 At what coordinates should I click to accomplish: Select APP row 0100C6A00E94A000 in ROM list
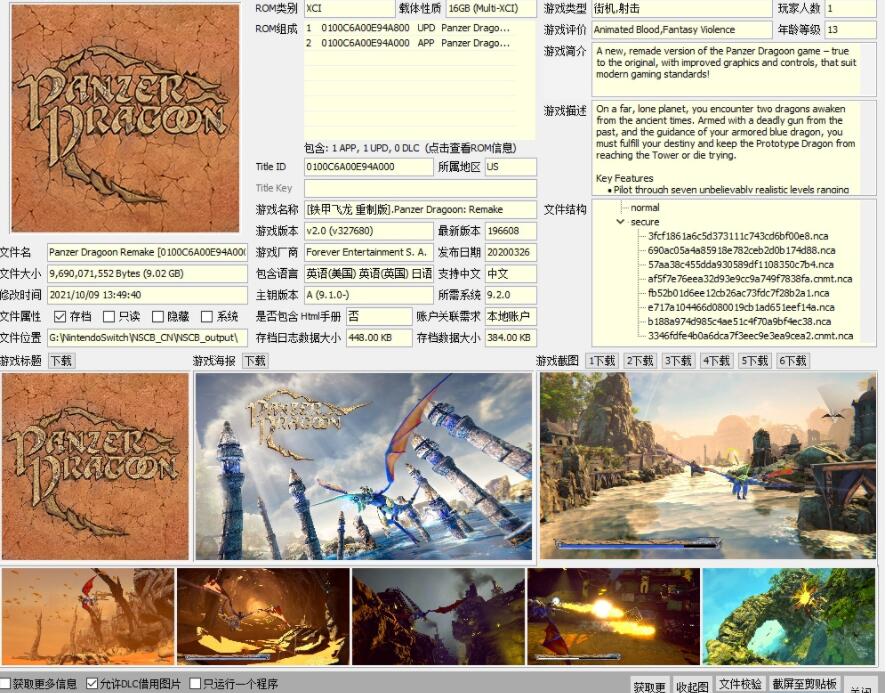(408, 43)
